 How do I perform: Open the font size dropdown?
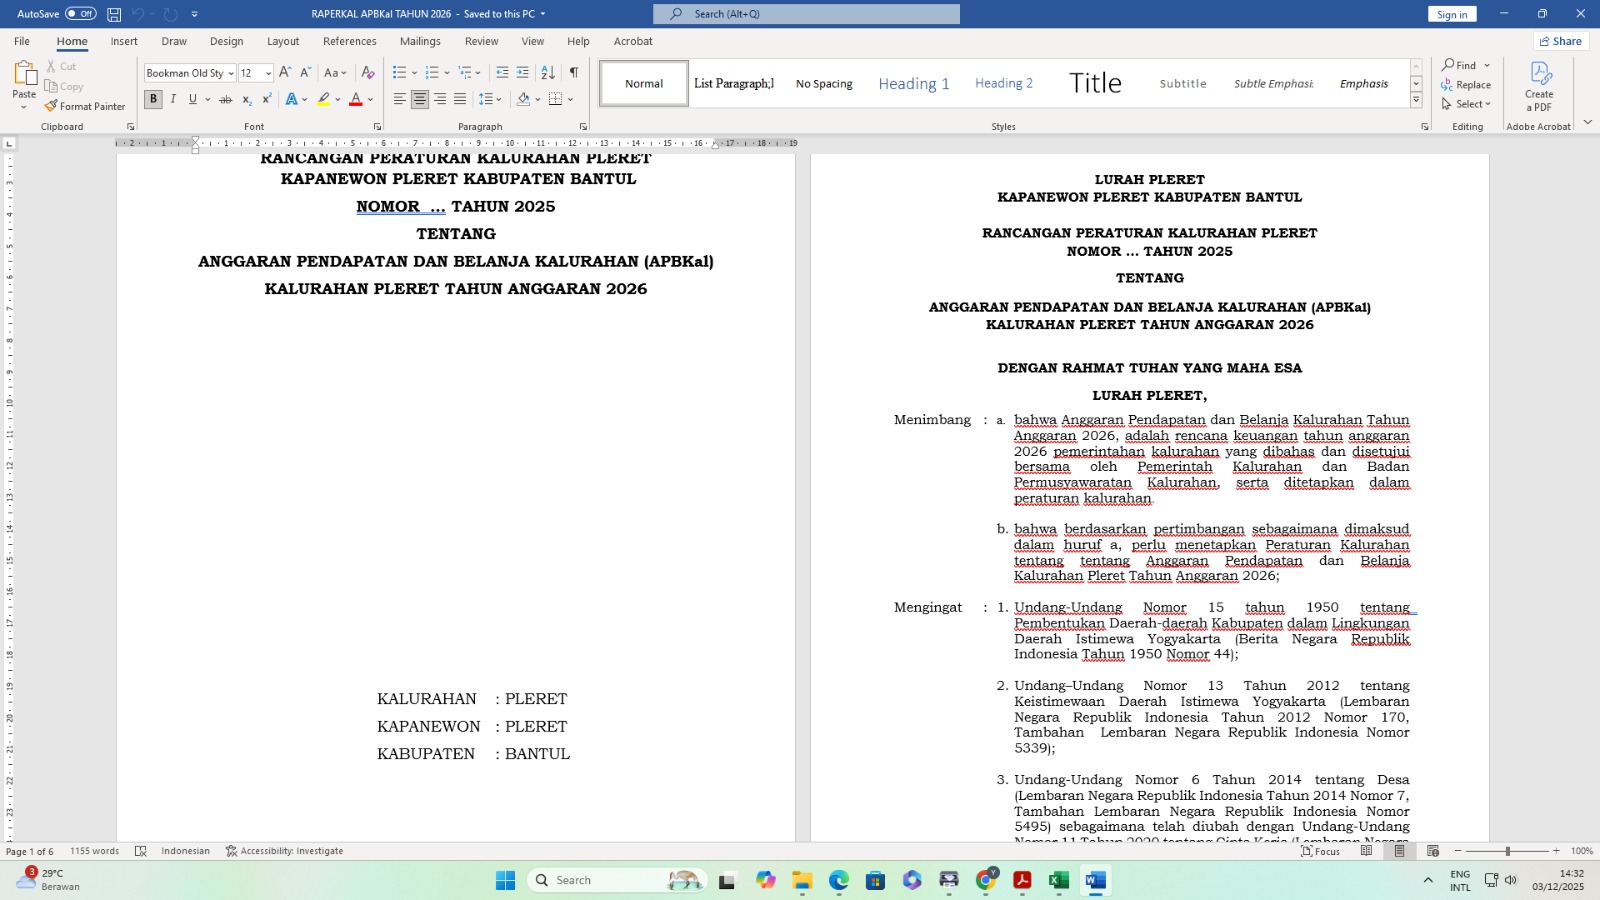click(x=268, y=73)
